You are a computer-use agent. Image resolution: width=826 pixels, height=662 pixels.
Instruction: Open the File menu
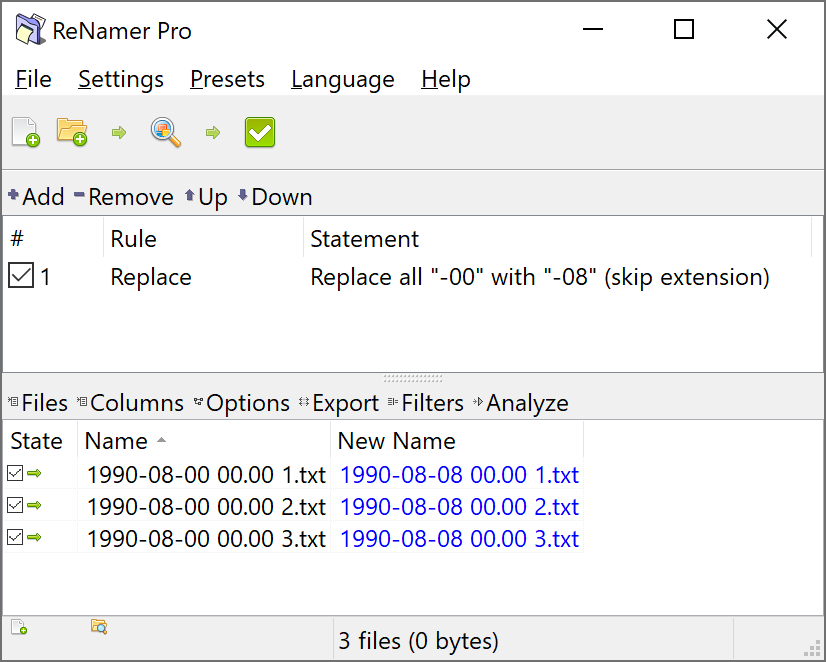(x=33, y=80)
